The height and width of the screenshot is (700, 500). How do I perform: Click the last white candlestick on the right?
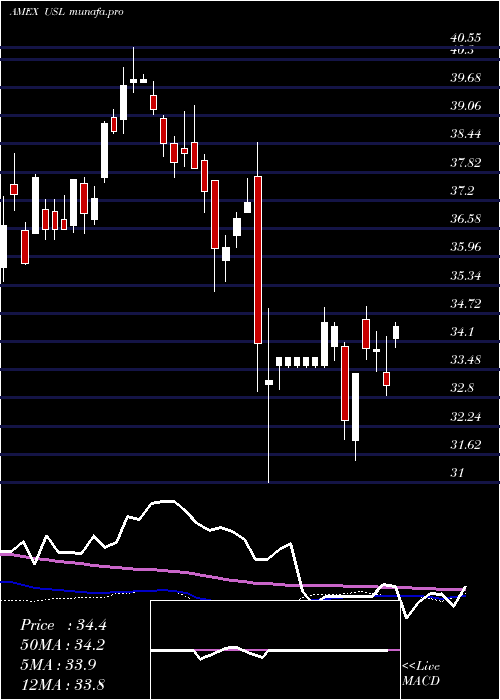click(x=396, y=333)
